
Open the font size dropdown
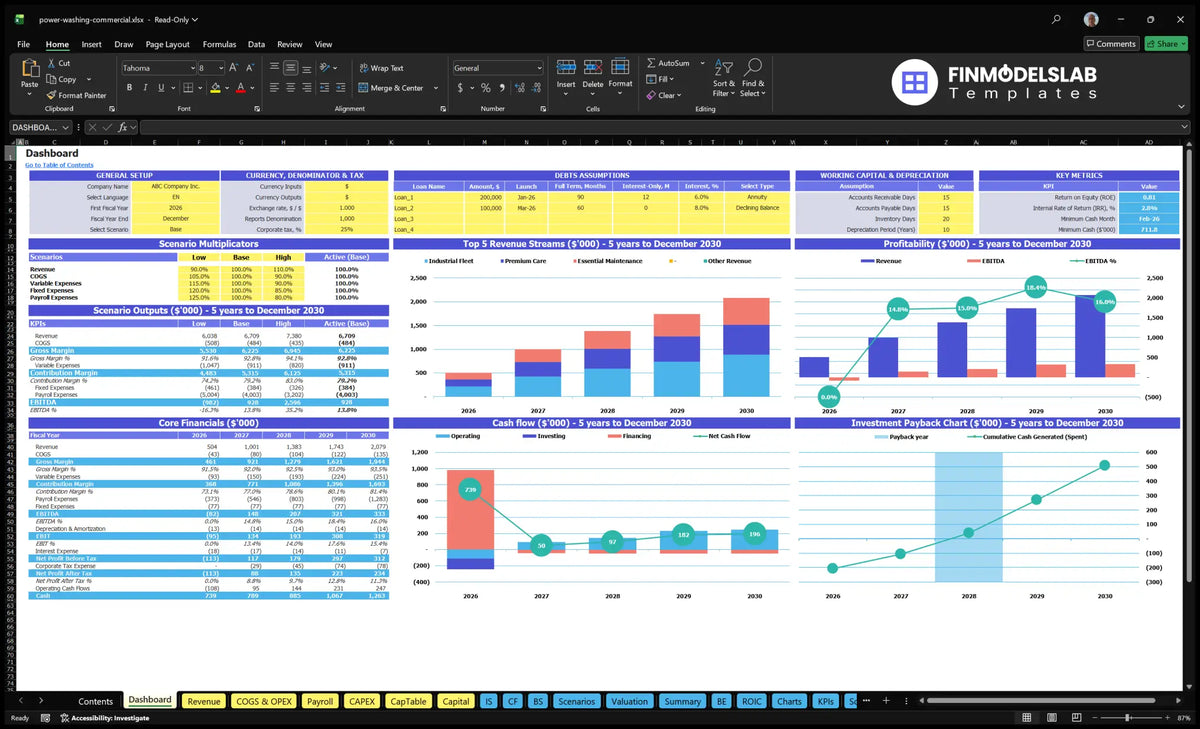point(220,68)
